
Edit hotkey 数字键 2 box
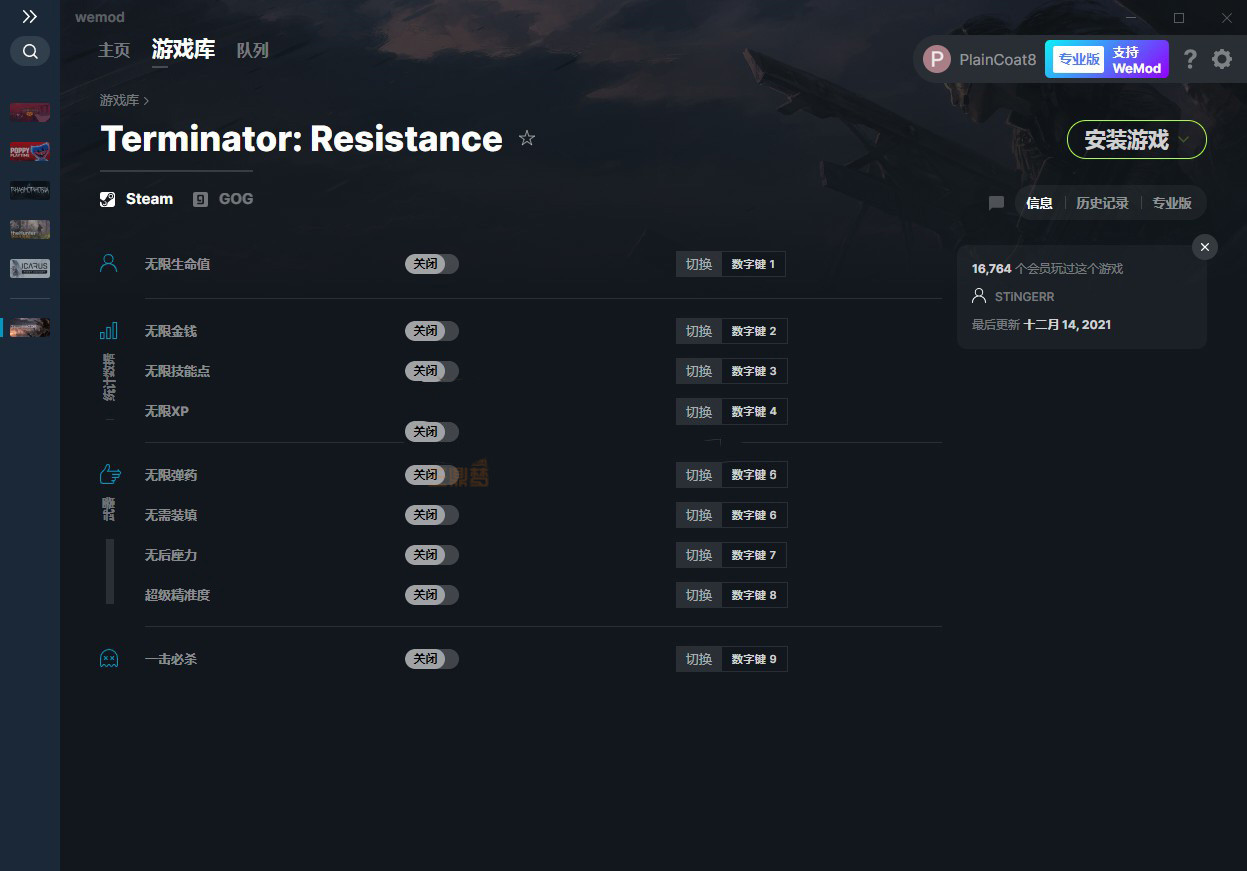point(754,331)
